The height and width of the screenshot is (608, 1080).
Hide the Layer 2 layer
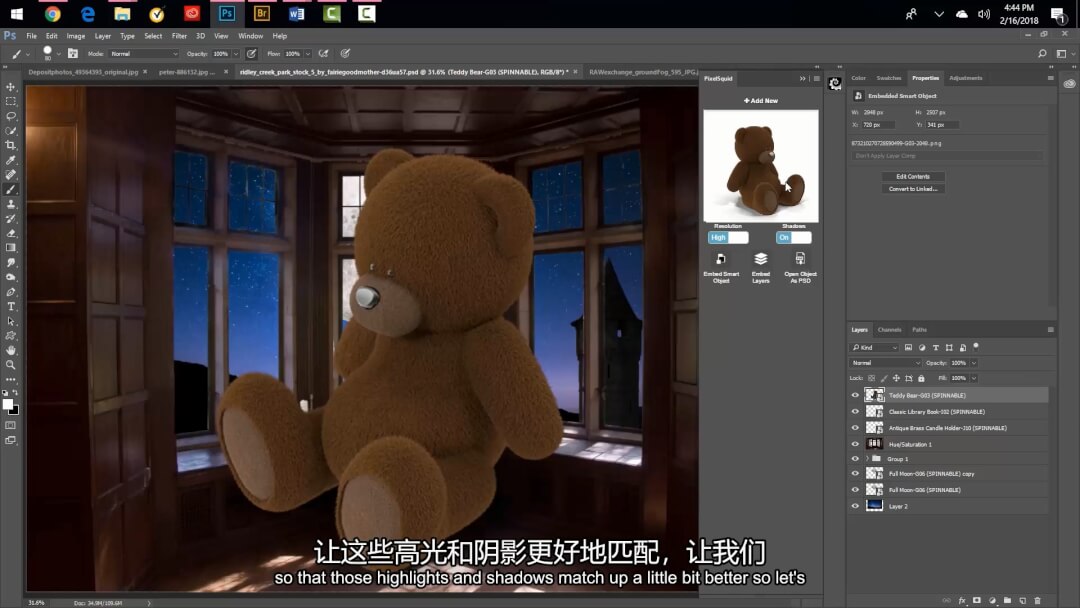pos(855,506)
